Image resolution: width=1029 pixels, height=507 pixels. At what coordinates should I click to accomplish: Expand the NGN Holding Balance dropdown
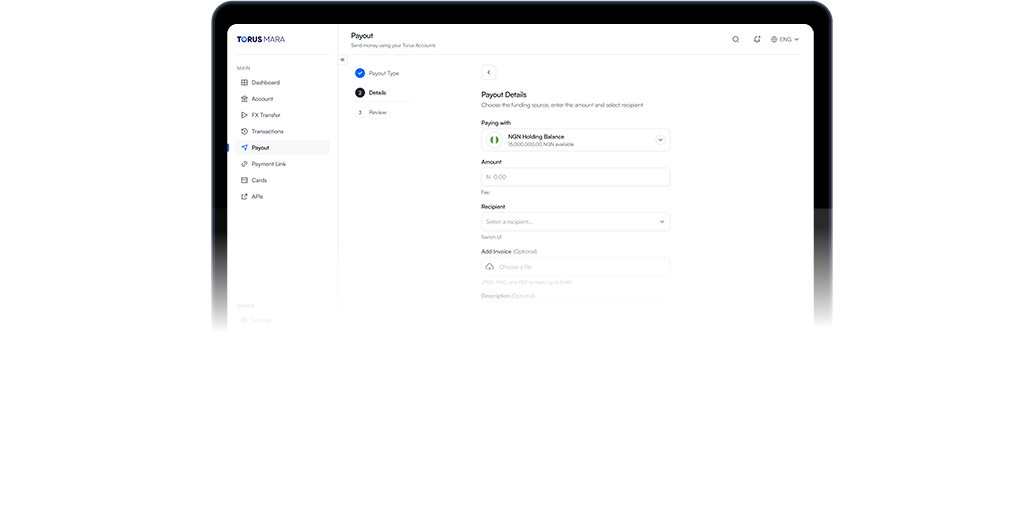tap(660, 140)
